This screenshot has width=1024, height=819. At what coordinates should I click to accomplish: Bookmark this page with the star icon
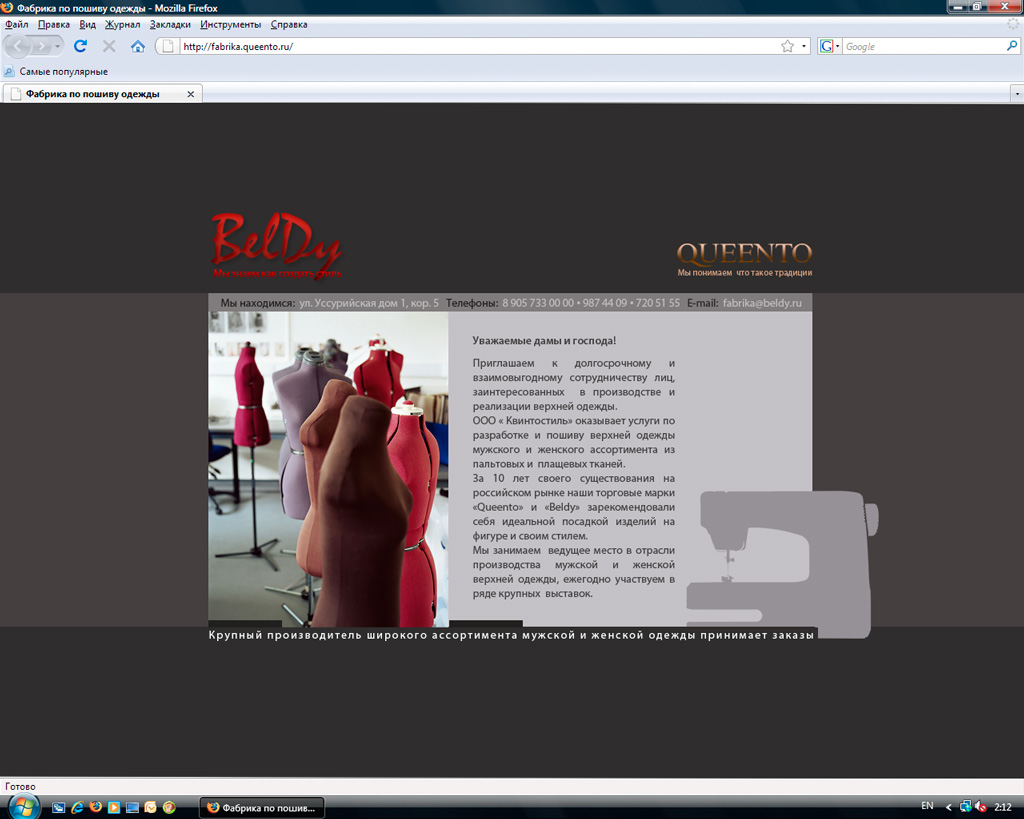pyautogui.click(x=788, y=46)
